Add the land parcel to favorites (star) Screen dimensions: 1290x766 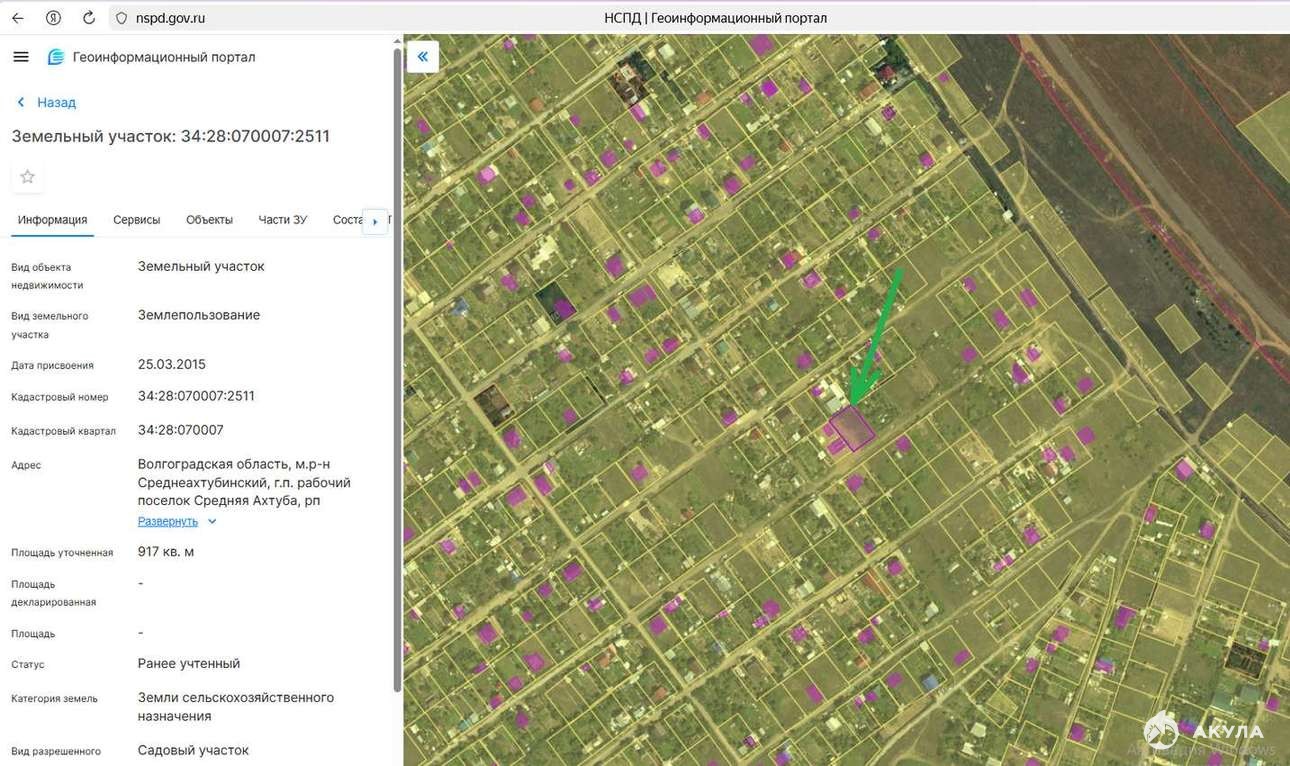(x=28, y=177)
